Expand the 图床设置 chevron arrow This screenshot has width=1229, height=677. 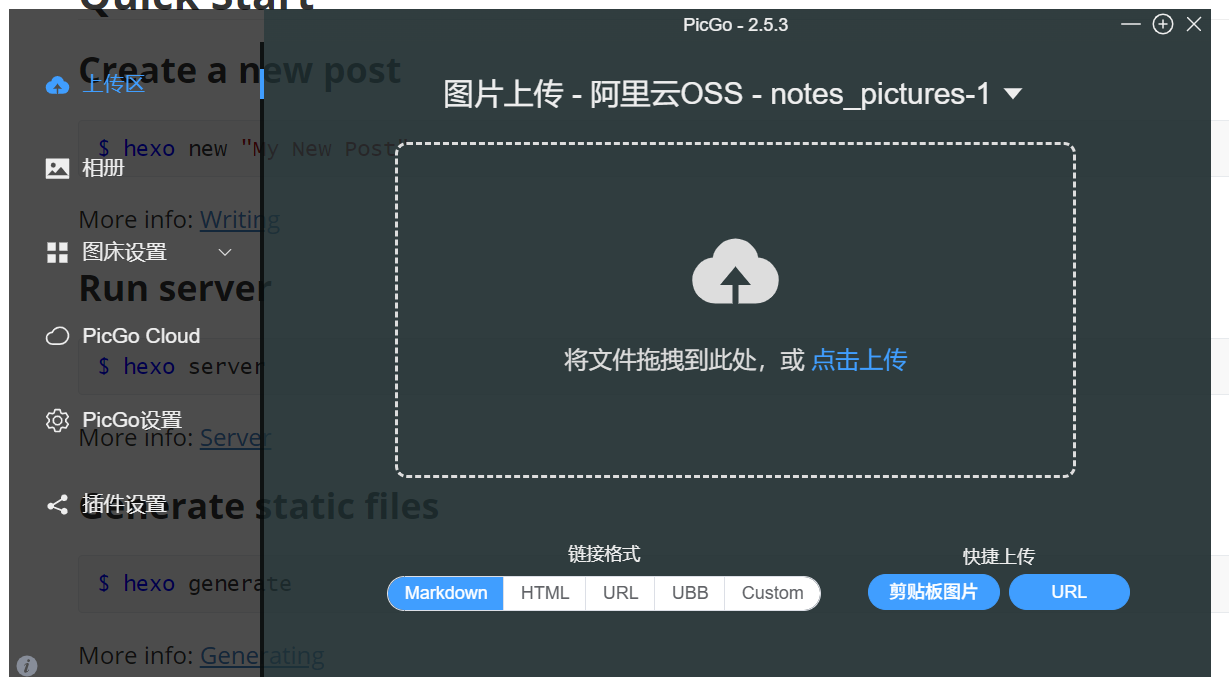click(x=225, y=253)
